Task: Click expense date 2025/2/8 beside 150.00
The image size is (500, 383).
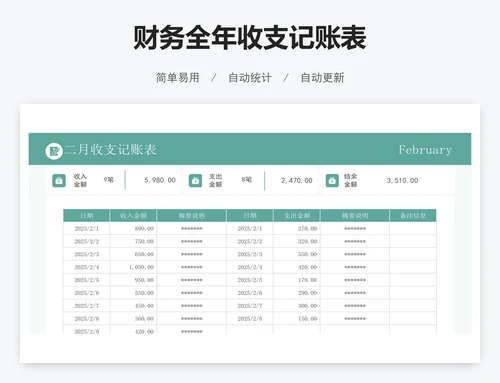Action: 250,319
